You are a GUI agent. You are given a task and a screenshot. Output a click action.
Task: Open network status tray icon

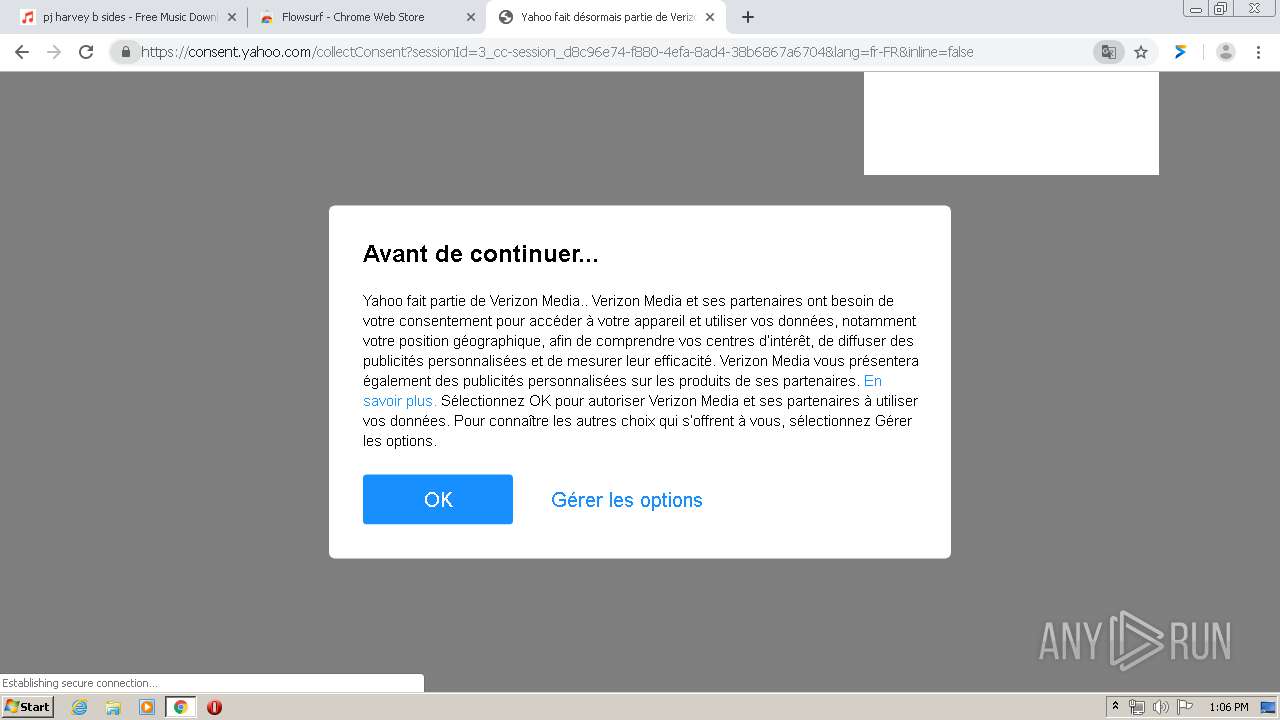point(1137,707)
